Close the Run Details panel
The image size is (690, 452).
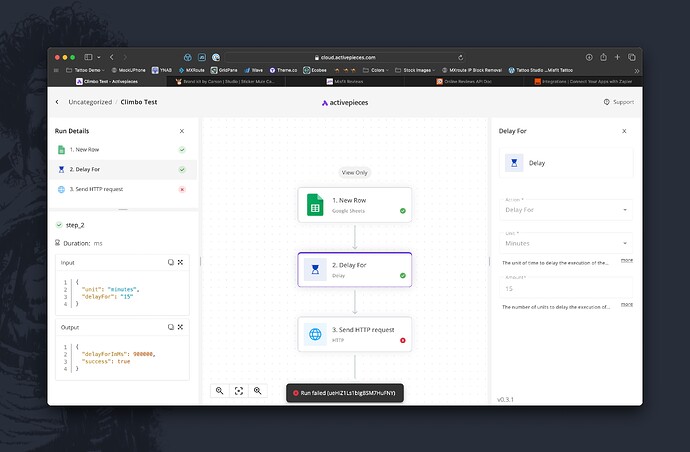point(181,131)
